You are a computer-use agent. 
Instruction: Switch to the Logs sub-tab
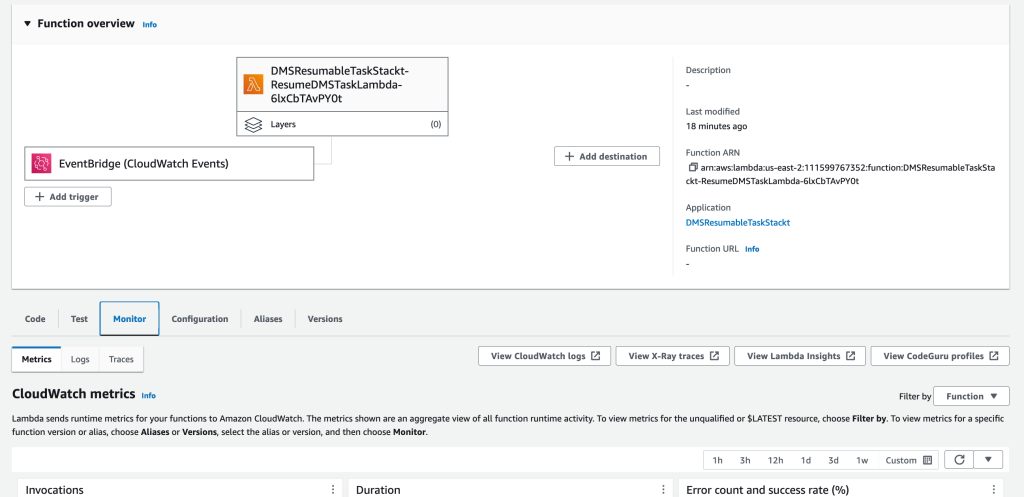point(80,359)
